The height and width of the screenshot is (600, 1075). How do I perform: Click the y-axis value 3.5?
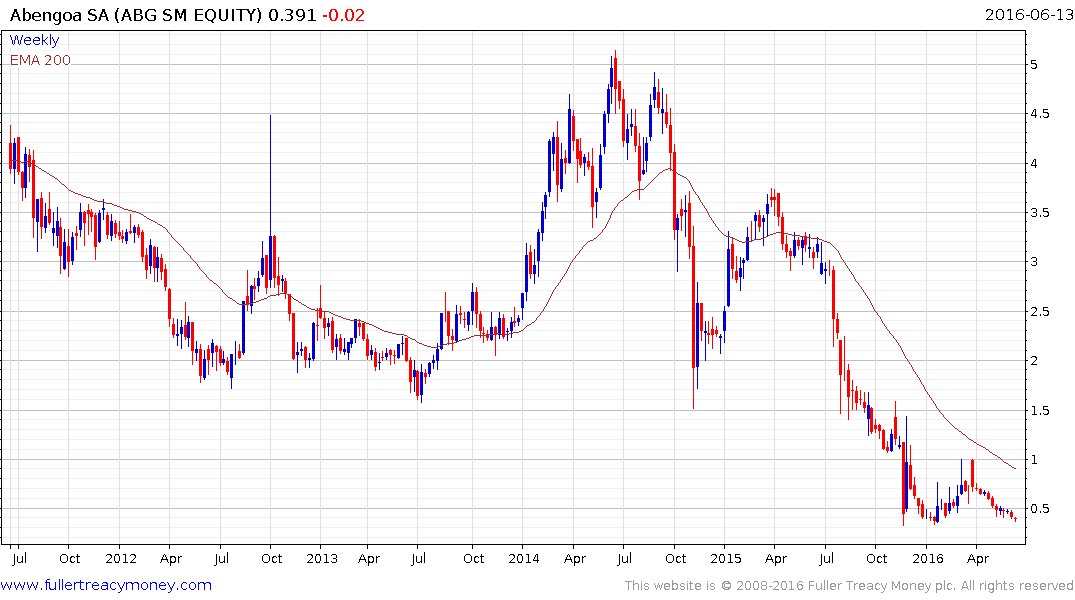click(x=1040, y=213)
